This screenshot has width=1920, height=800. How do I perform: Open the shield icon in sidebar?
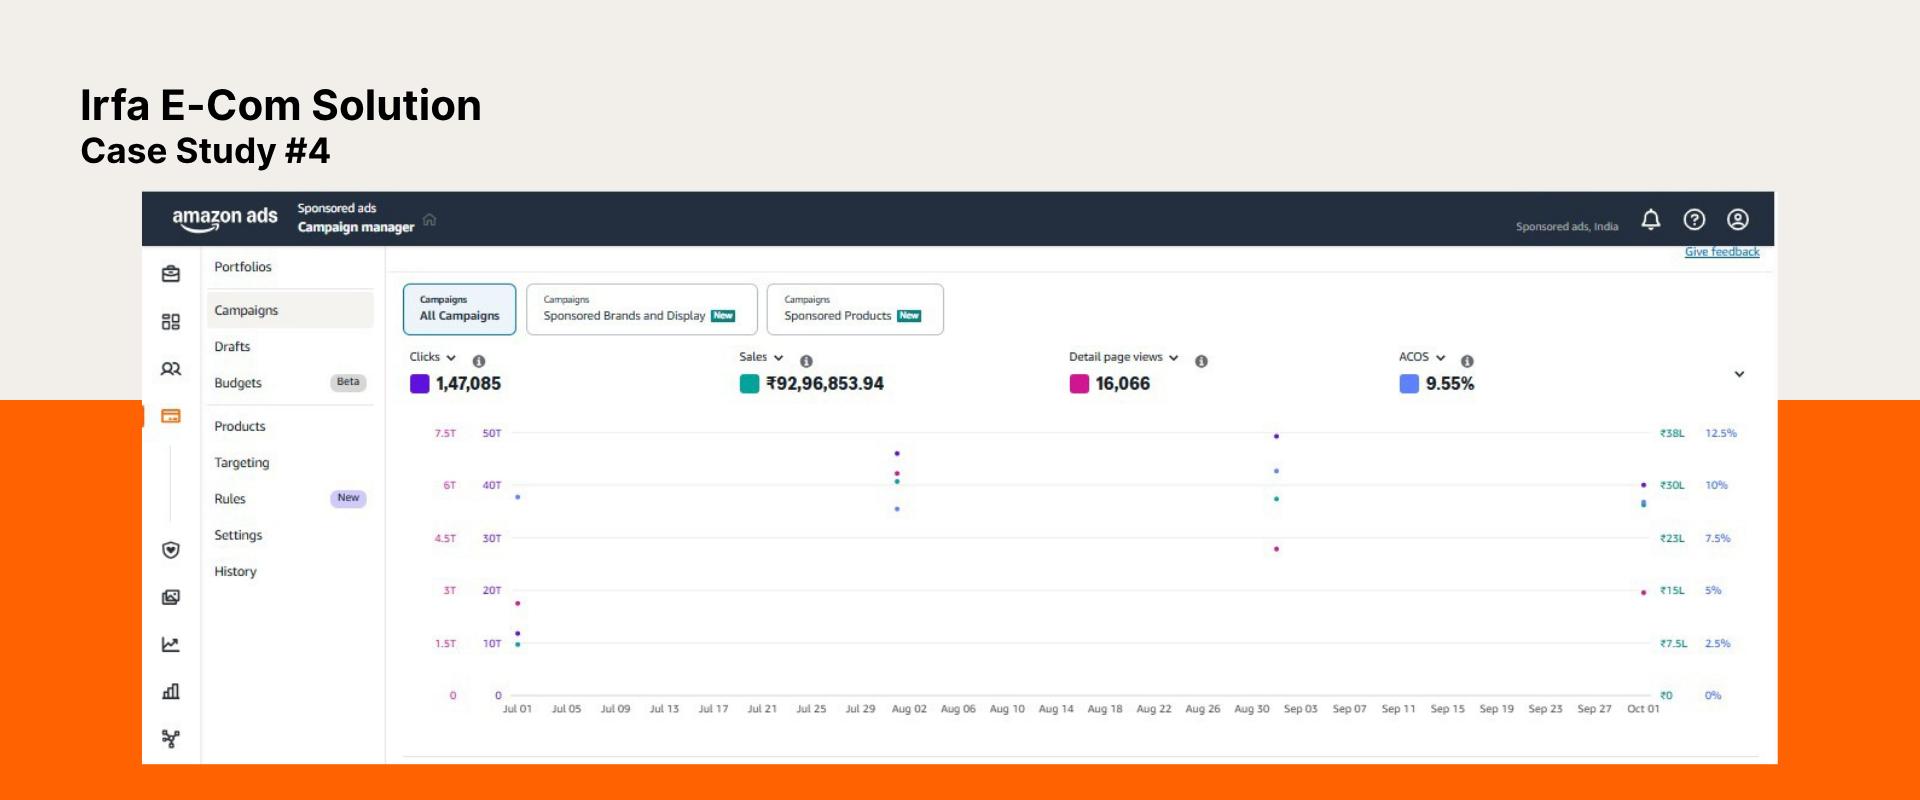click(171, 550)
